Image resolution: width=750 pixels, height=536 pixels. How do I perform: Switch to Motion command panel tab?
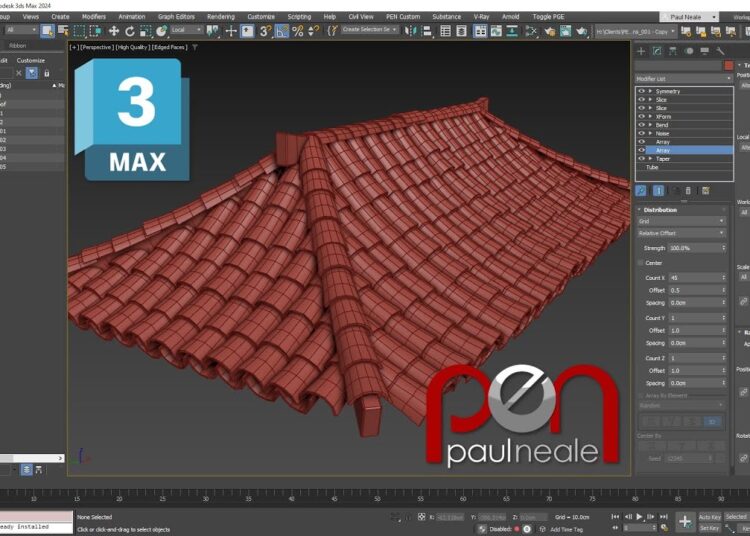coord(688,51)
